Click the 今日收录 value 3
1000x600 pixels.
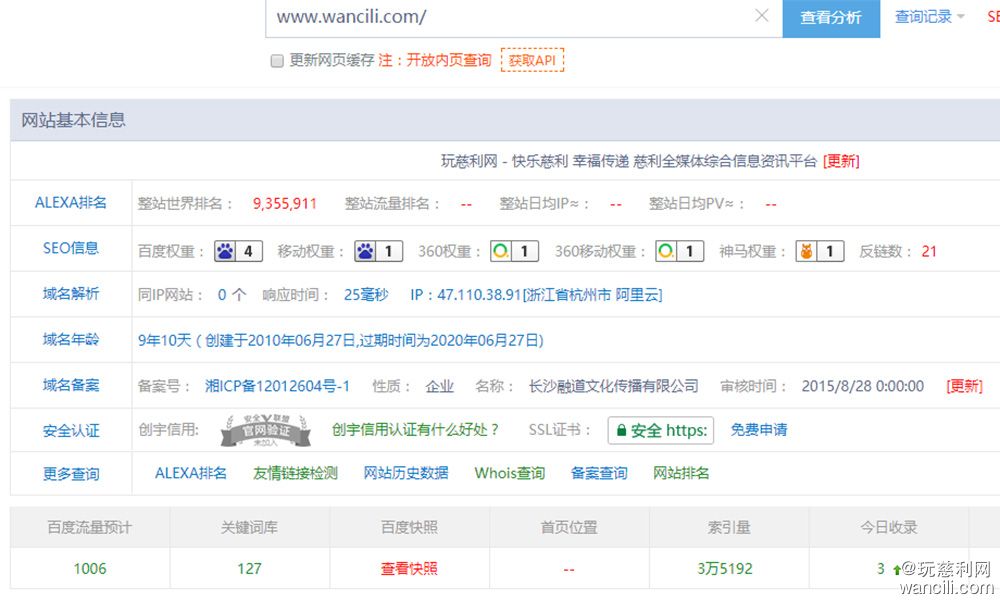click(881, 569)
